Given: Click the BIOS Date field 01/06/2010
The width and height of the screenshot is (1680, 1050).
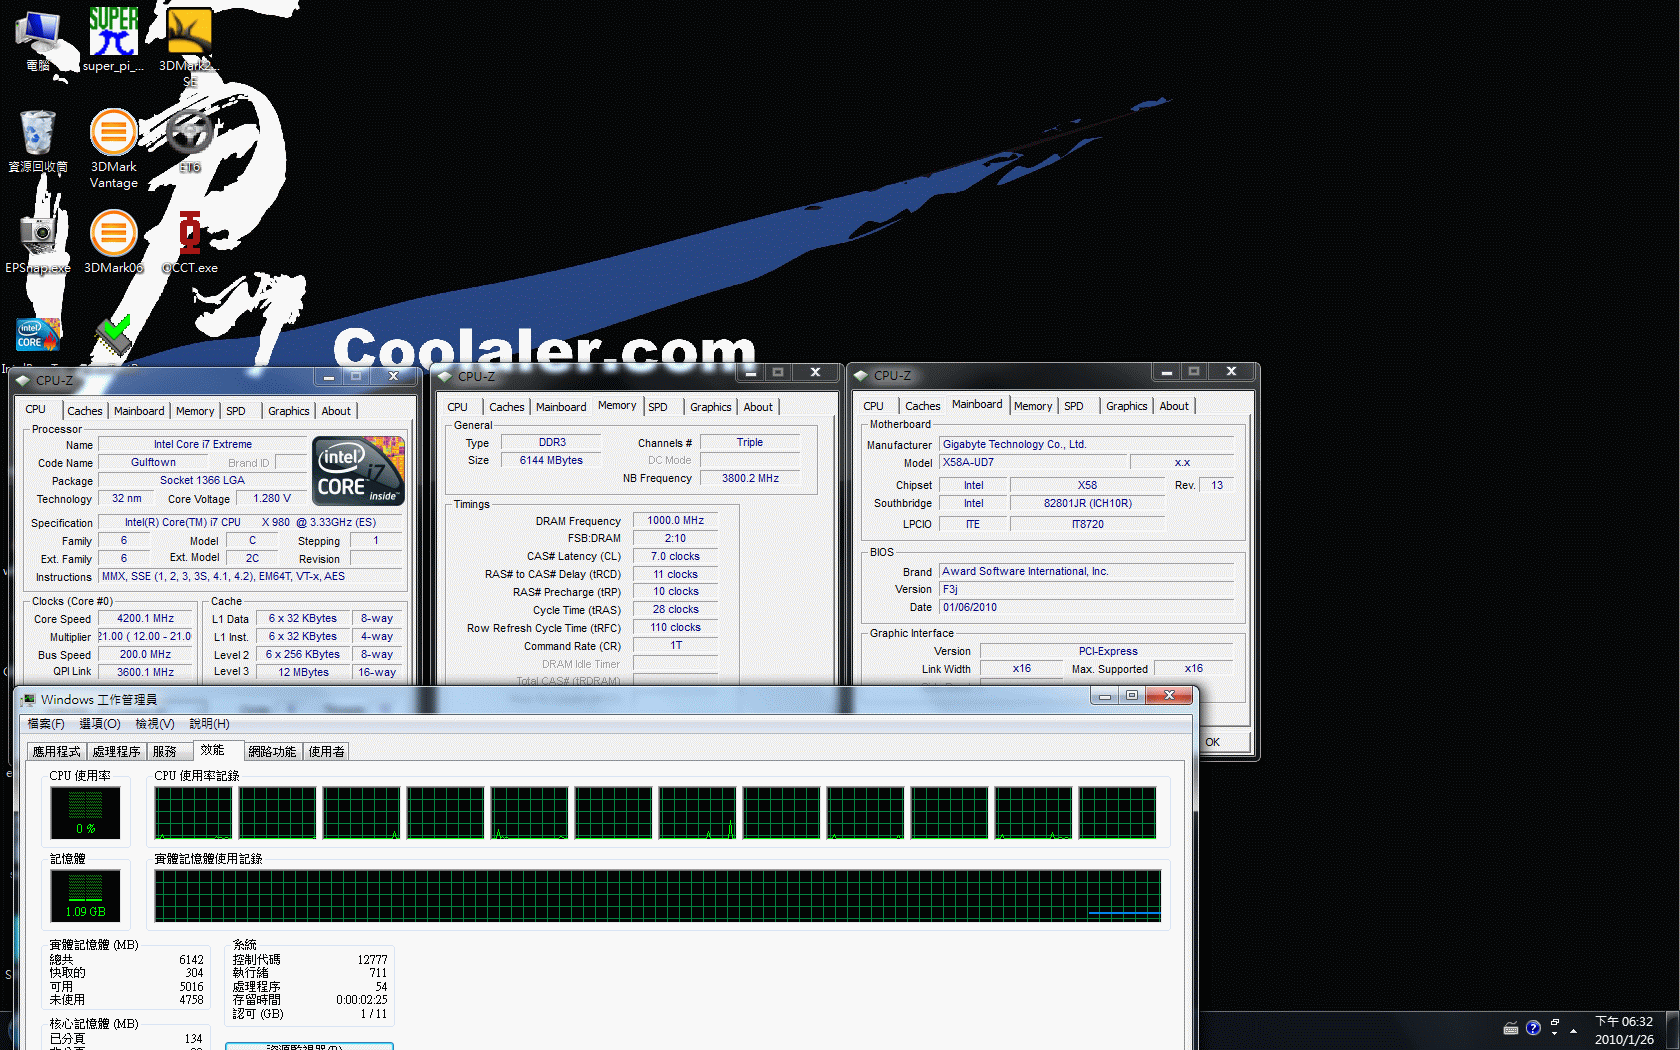Looking at the screenshot, I should tap(1087, 608).
